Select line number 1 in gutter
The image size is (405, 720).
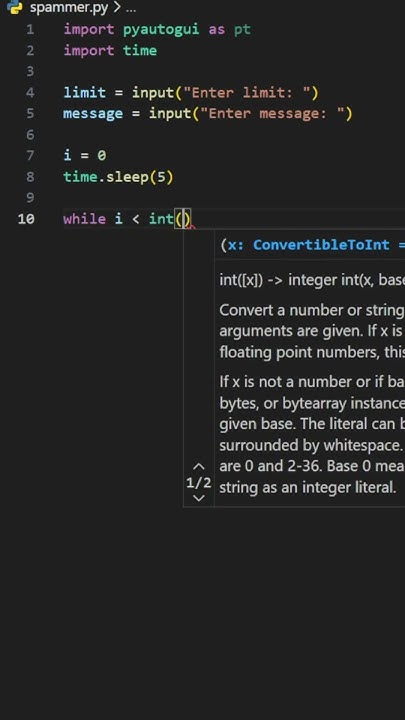(30, 29)
